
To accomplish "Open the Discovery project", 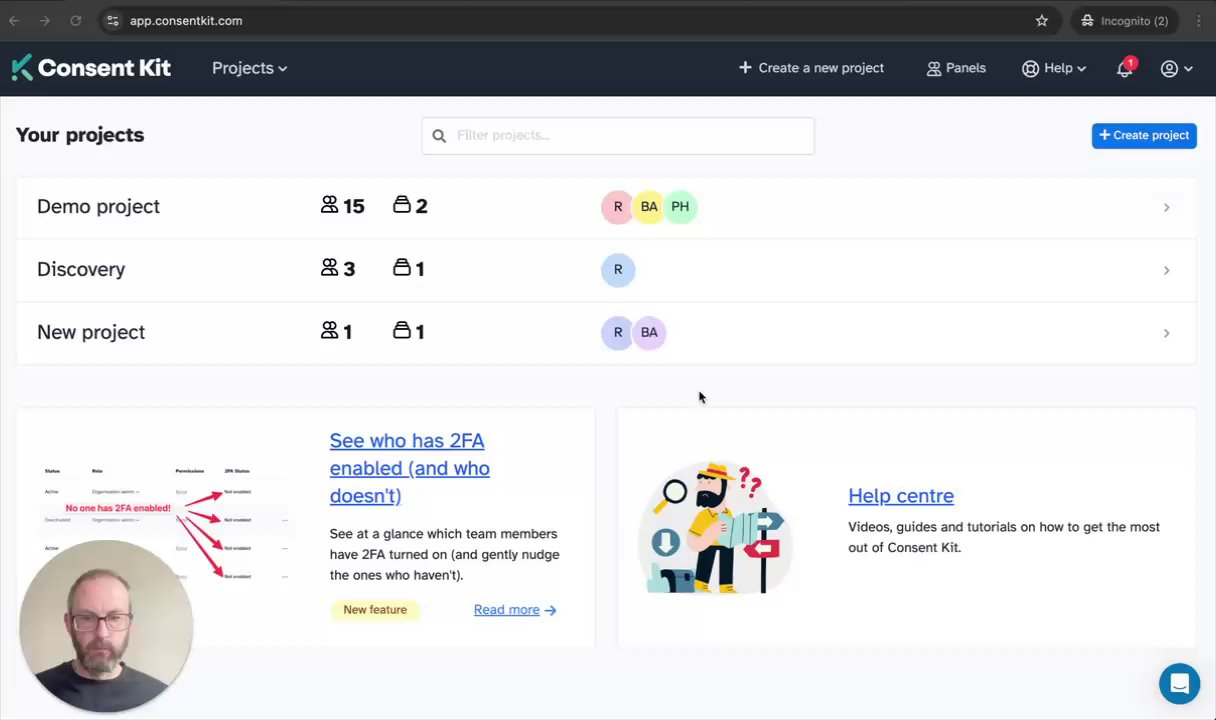I will pos(607,270).
